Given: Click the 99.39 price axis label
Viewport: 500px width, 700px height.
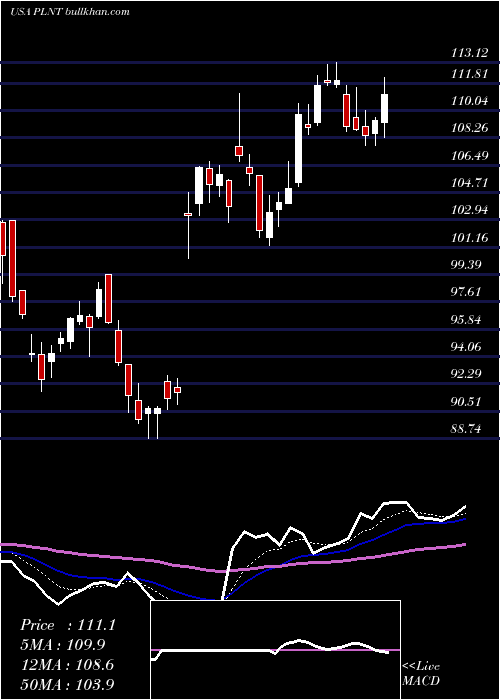Looking at the screenshot, I should click(467, 265).
